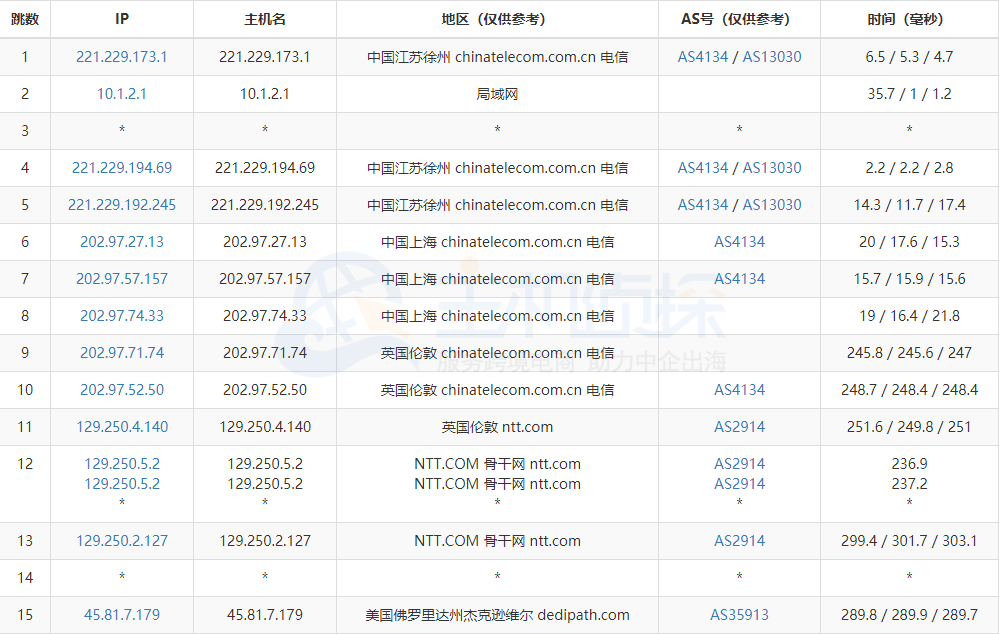This screenshot has height=634, width=999.
Task: Open AS35913 link in final hop
Action: [738, 615]
